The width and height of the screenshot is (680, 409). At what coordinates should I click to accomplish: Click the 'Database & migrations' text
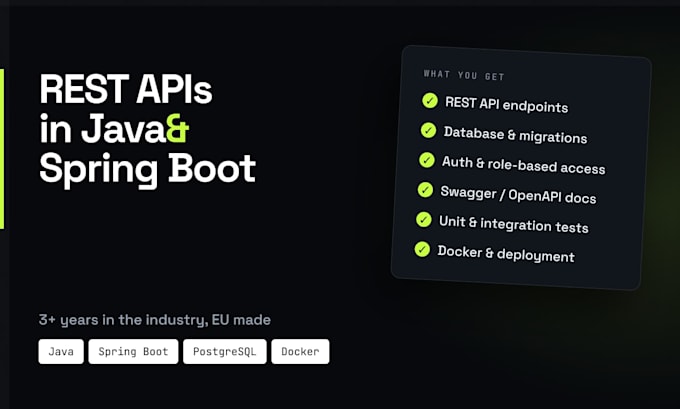click(515, 135)
